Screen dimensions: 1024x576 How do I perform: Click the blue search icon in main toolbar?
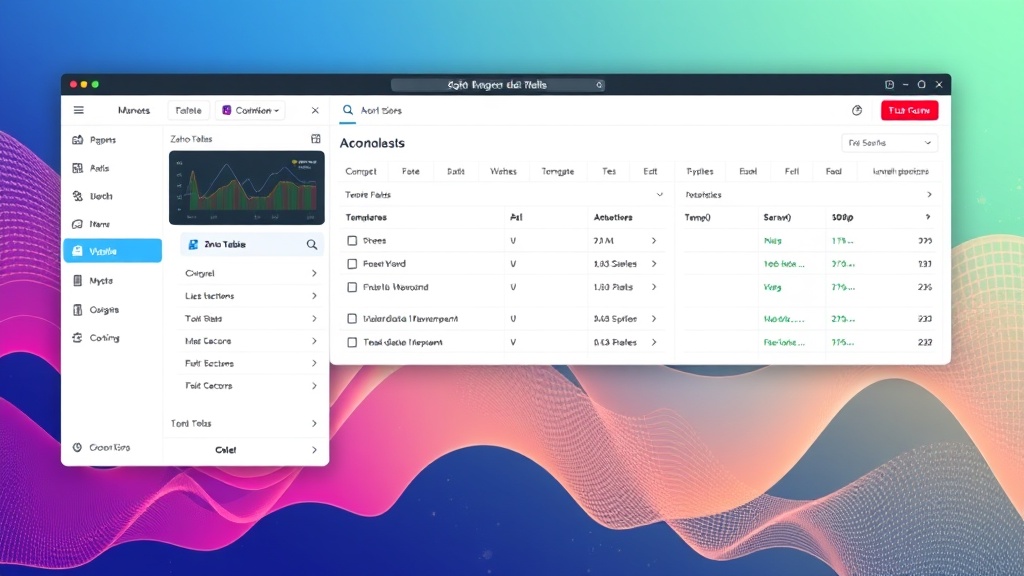(x=348, y=110)
